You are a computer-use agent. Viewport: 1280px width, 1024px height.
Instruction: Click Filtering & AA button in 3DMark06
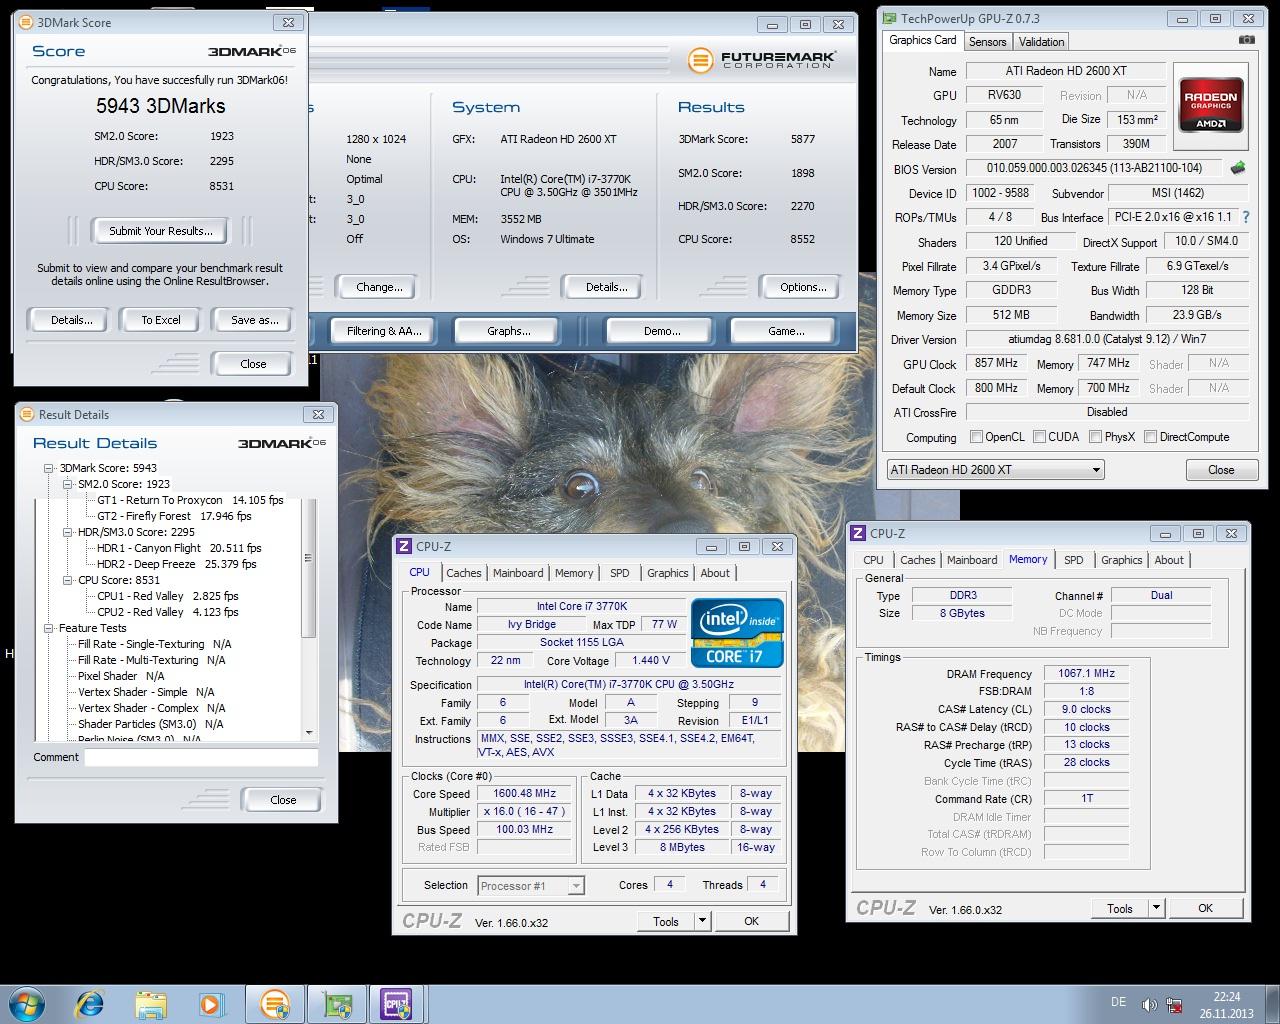click(384, 331)
